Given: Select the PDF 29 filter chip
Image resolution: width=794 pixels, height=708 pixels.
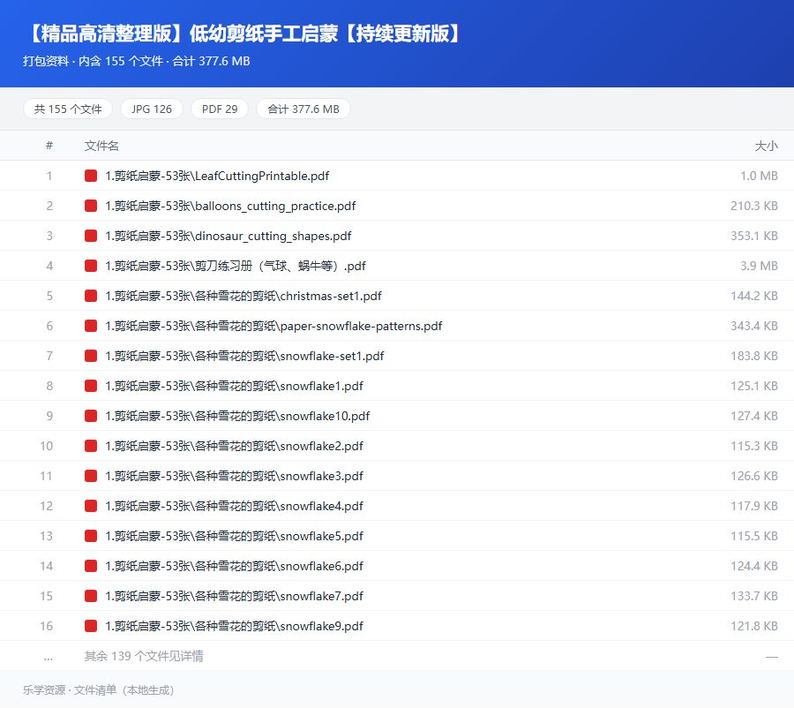Looking at the screenshot, I should [219, 109].
